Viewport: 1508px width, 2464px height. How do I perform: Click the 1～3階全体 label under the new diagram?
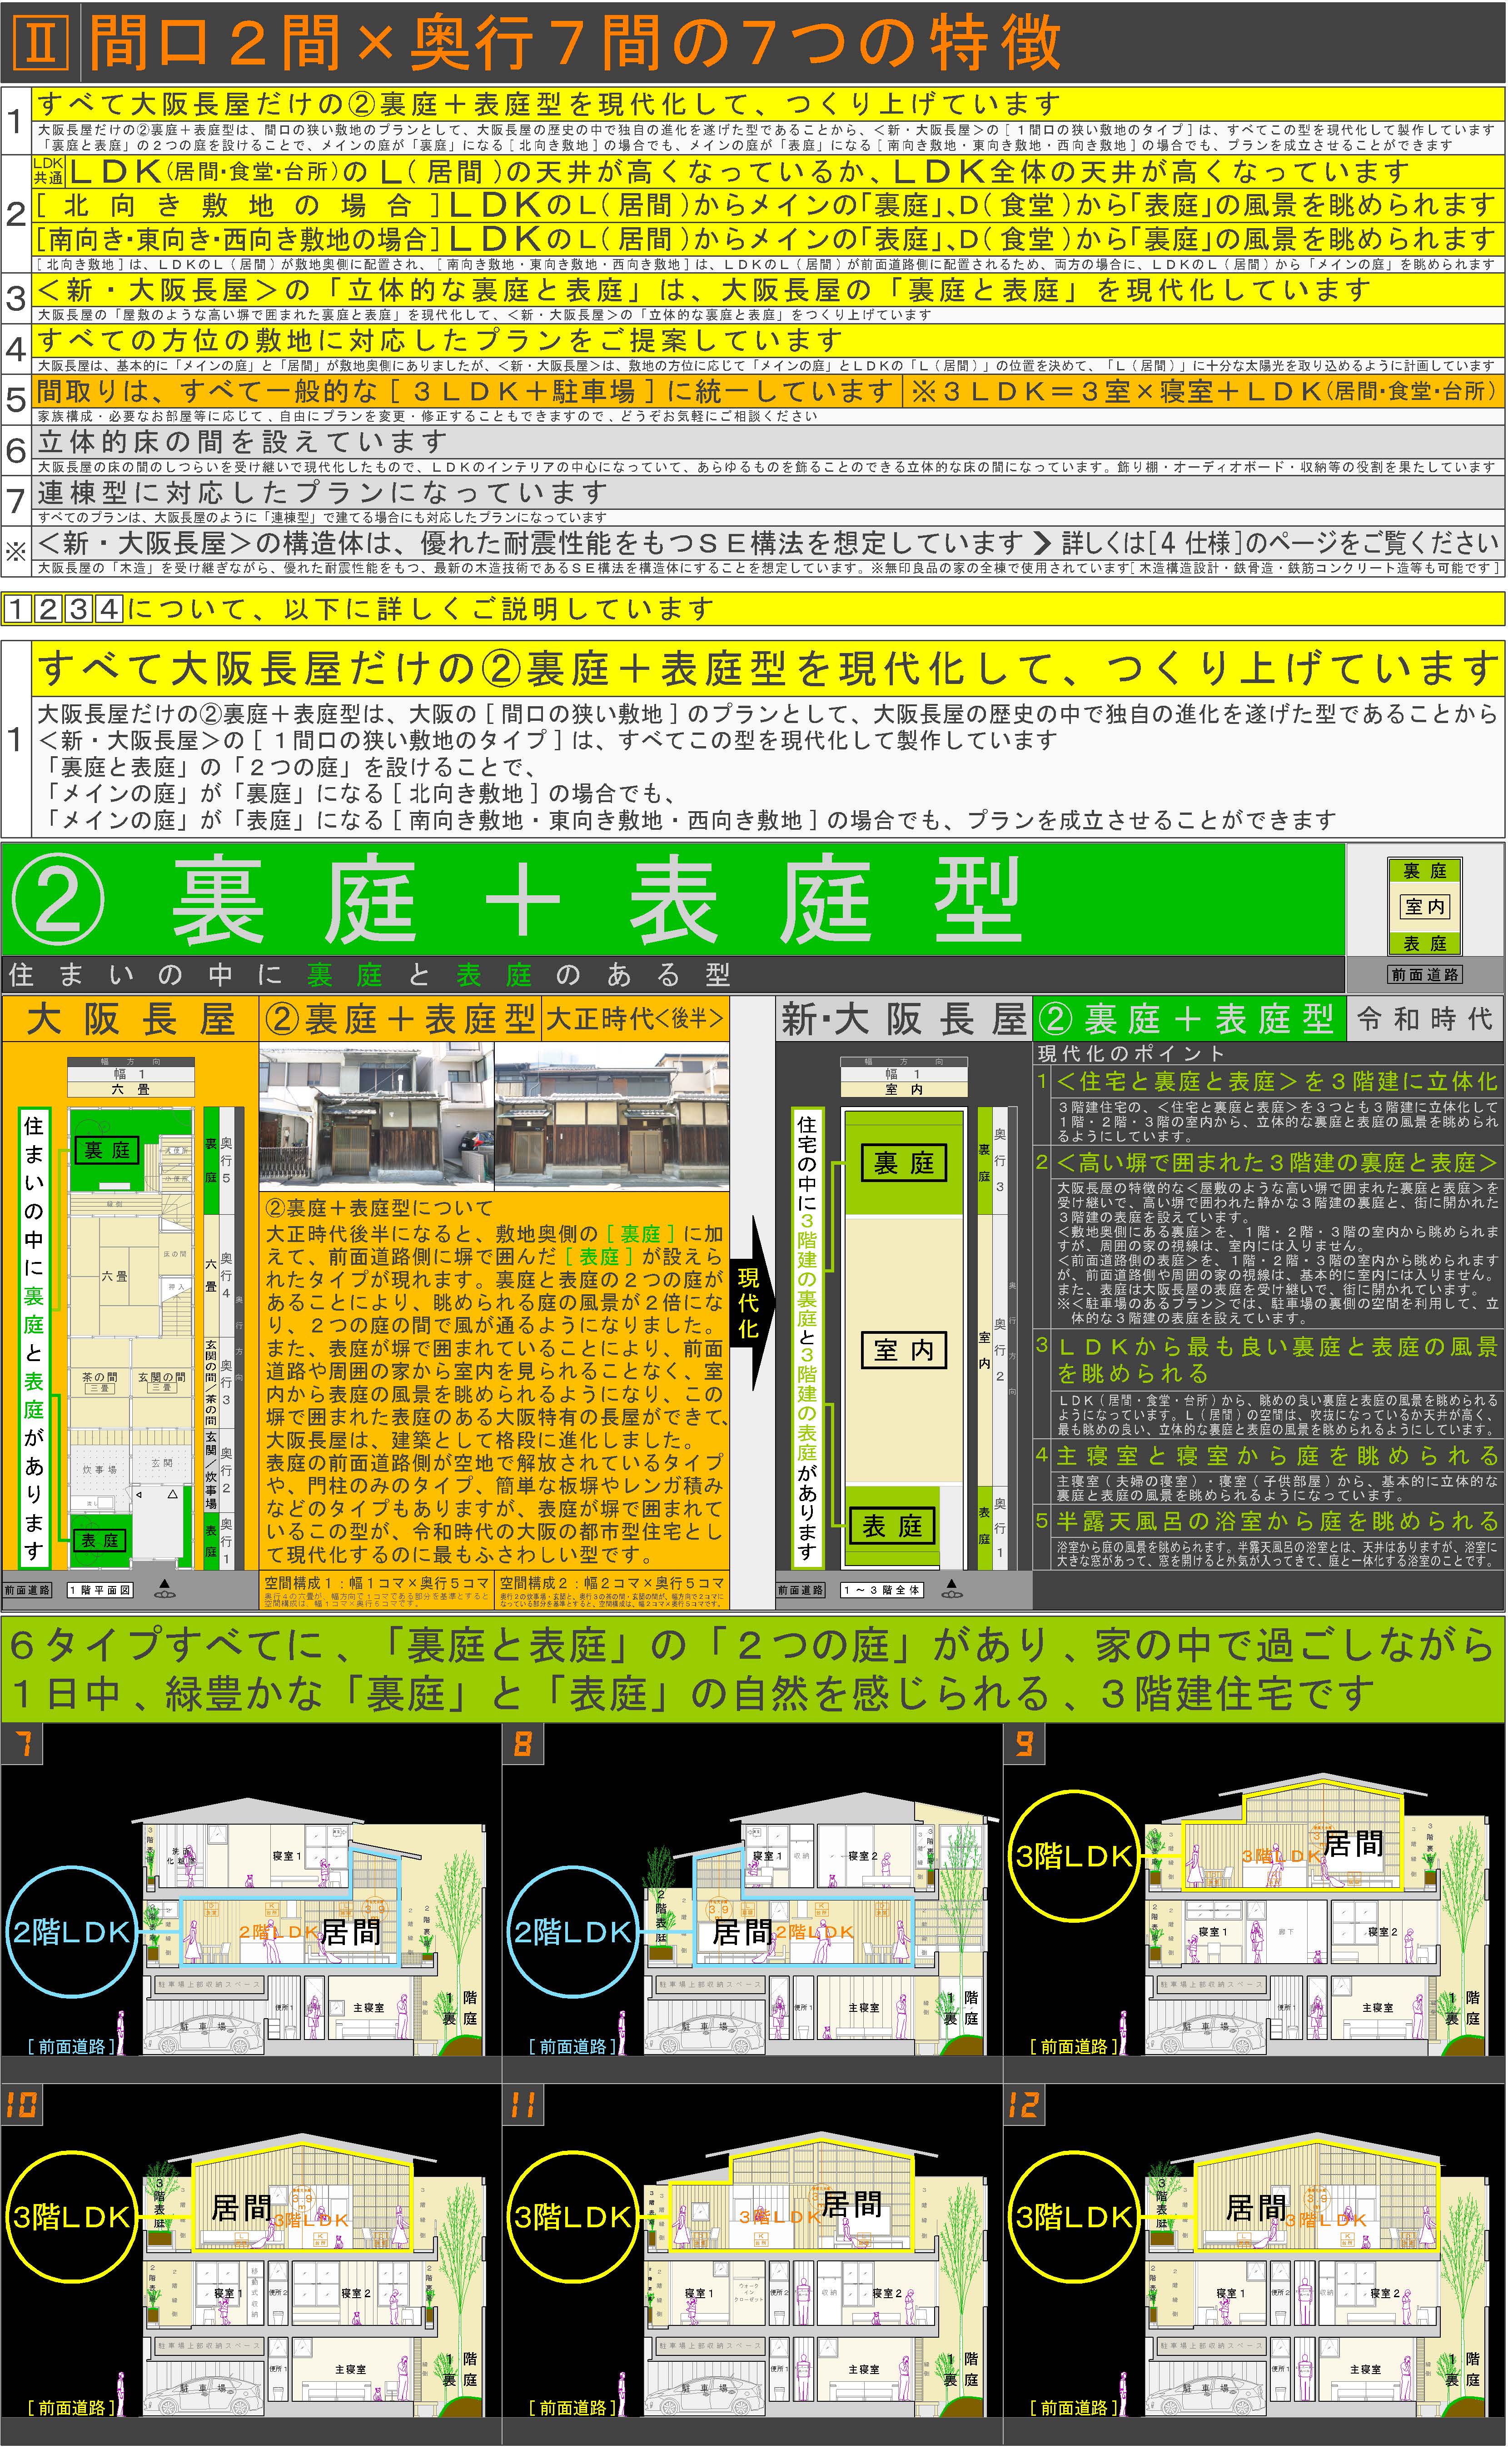(882, 1590)
